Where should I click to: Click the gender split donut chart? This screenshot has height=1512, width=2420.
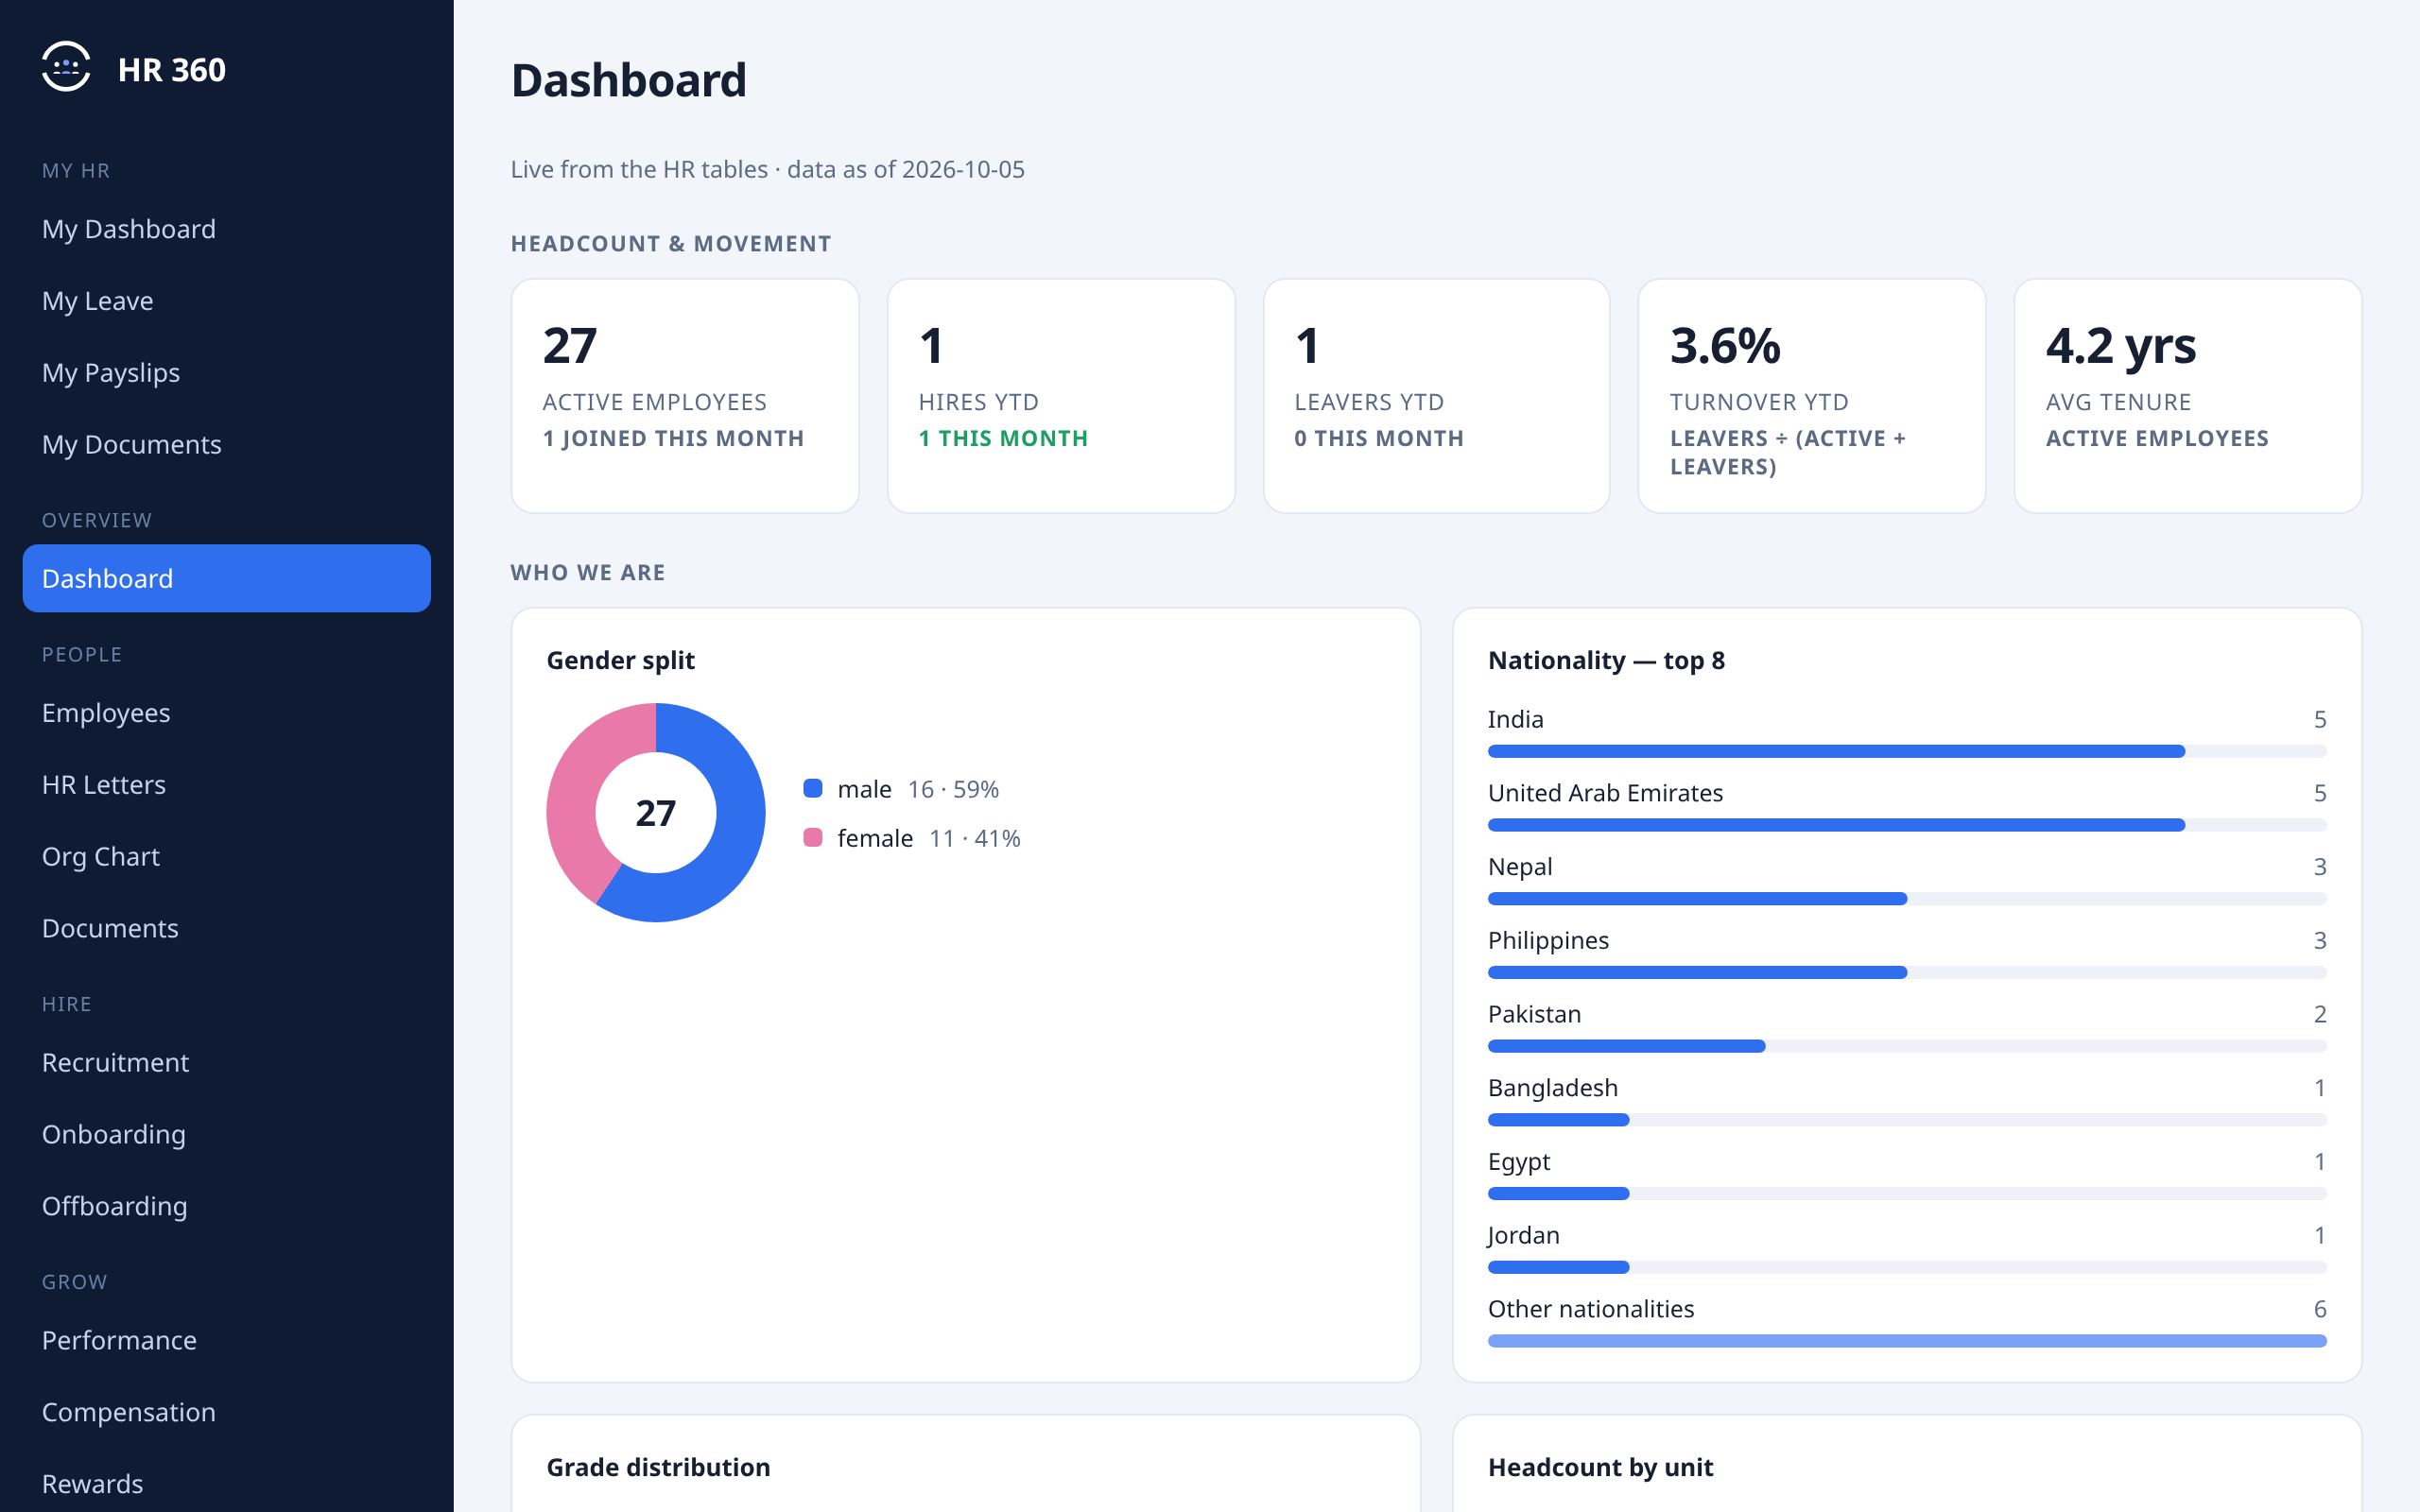tap(656, 813)
